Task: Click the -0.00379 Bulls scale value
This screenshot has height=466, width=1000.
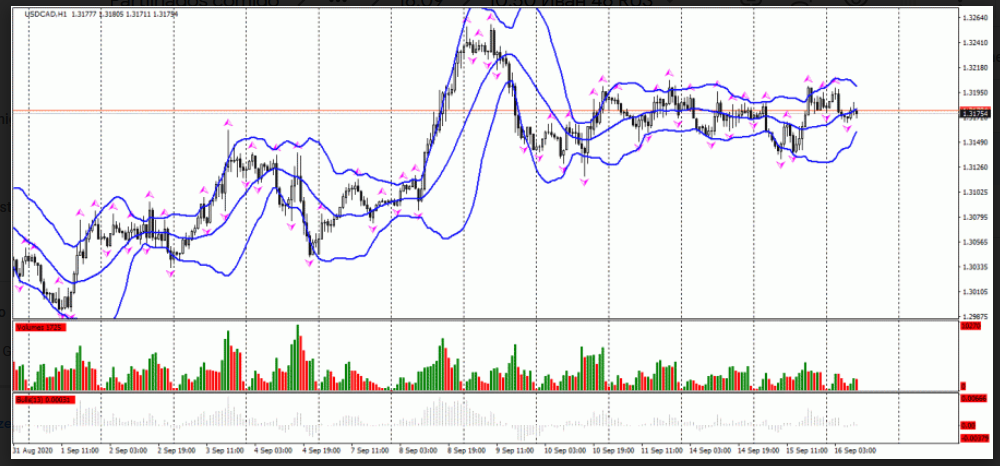Action: 971,437
